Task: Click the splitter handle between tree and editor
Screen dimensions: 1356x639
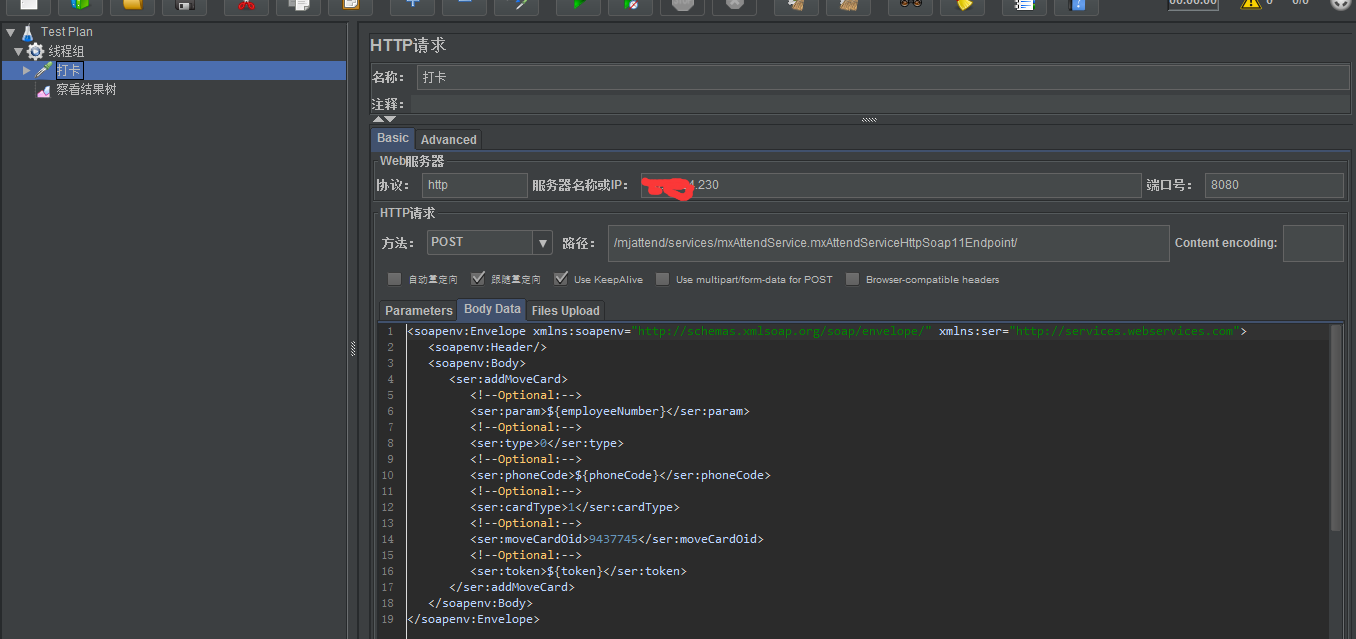Action: tap(351, 347)
